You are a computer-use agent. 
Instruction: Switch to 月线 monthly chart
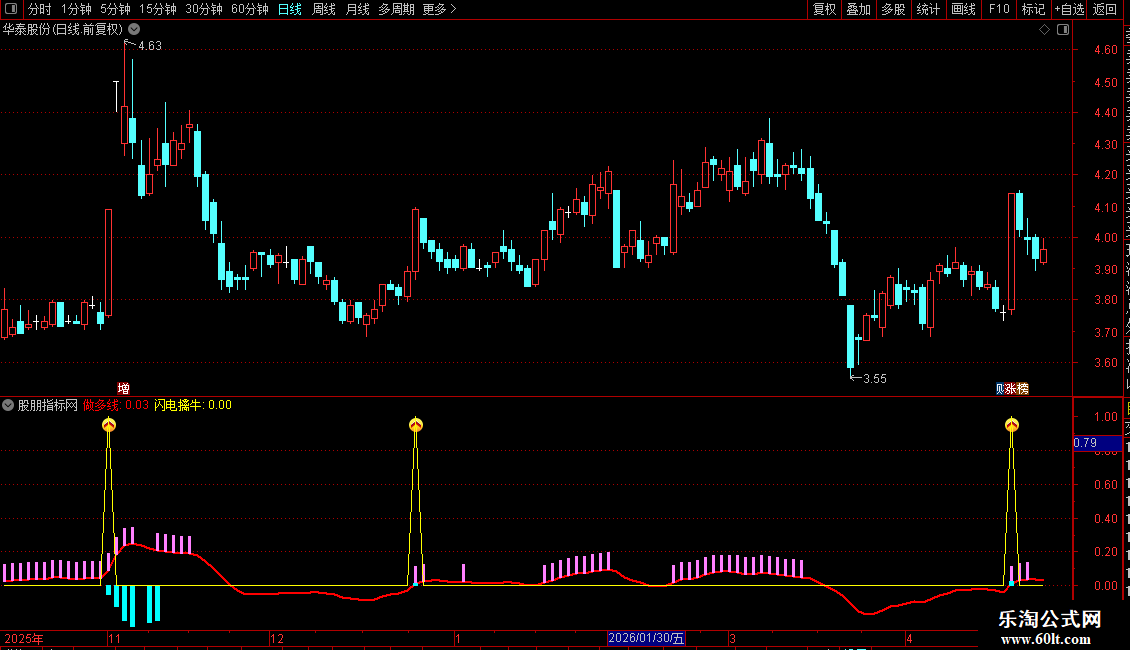(x=357, y=9)
